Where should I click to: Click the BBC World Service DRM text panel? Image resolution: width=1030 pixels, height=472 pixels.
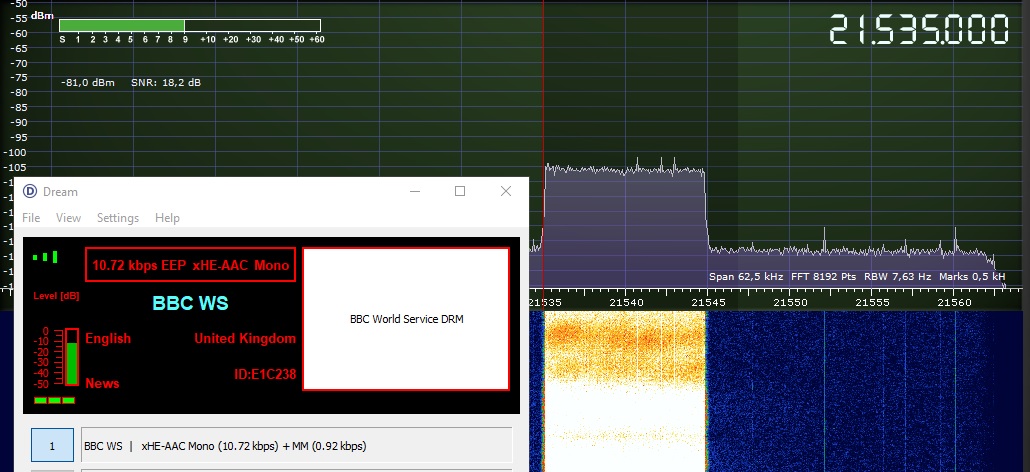tap(406, 319)
